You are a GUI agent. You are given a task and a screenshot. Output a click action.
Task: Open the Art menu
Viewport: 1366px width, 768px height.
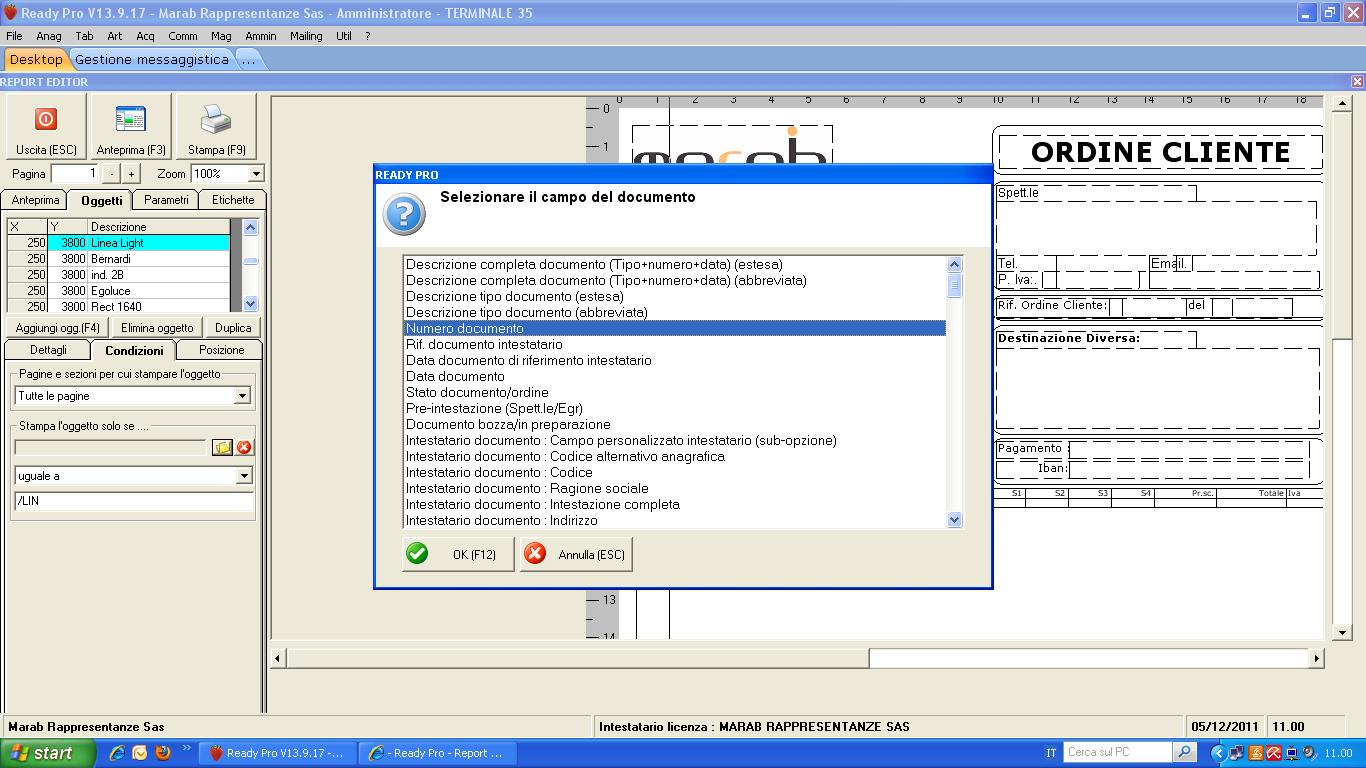pos(114,36)
